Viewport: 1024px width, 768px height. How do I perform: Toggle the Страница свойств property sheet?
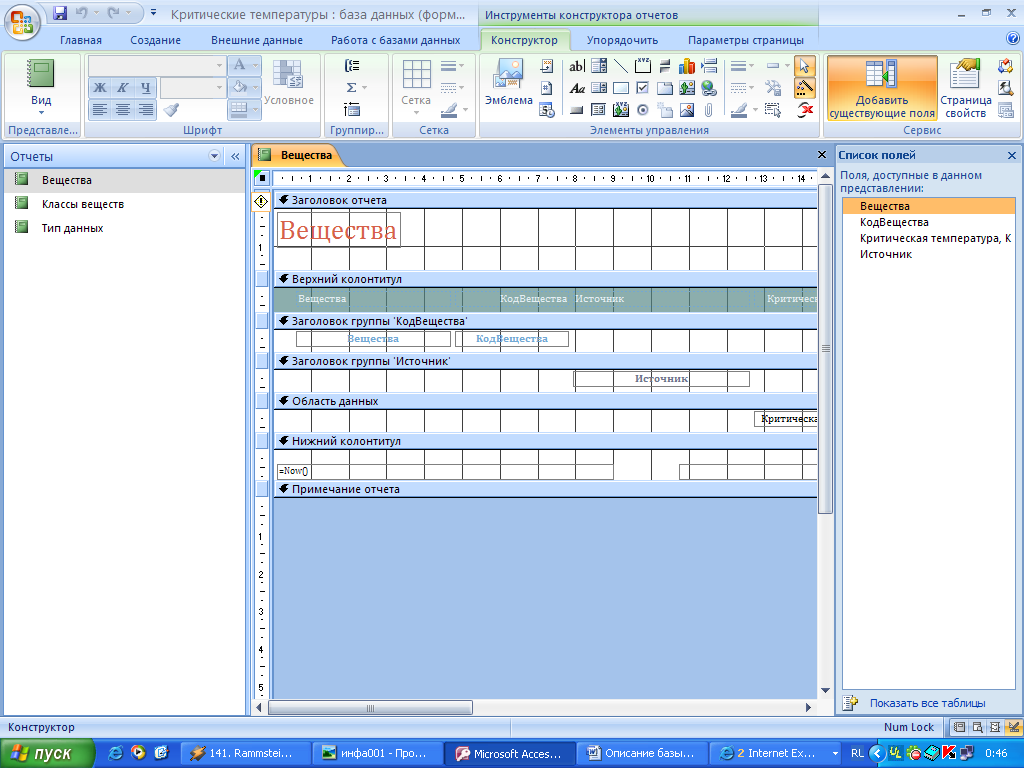click(965, 88)
